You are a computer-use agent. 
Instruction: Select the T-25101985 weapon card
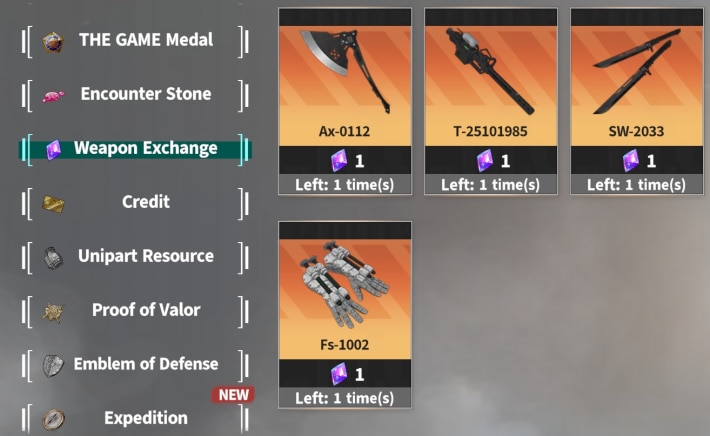click(491, 101)
